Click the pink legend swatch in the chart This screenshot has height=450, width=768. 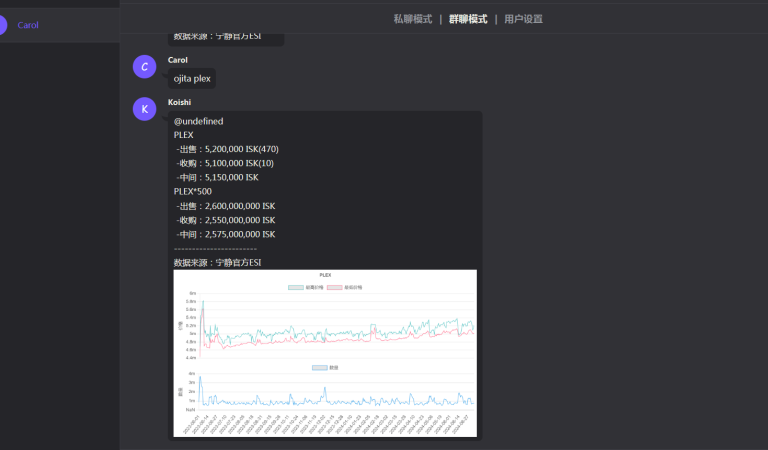(x=335, y=287)
